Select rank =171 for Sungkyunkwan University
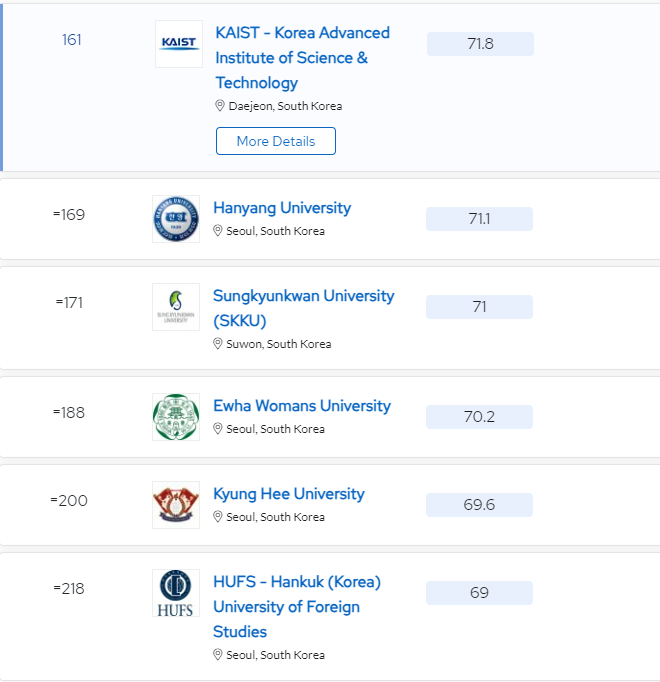Viewport: 660px width, 682px height. tap(69, 303)
